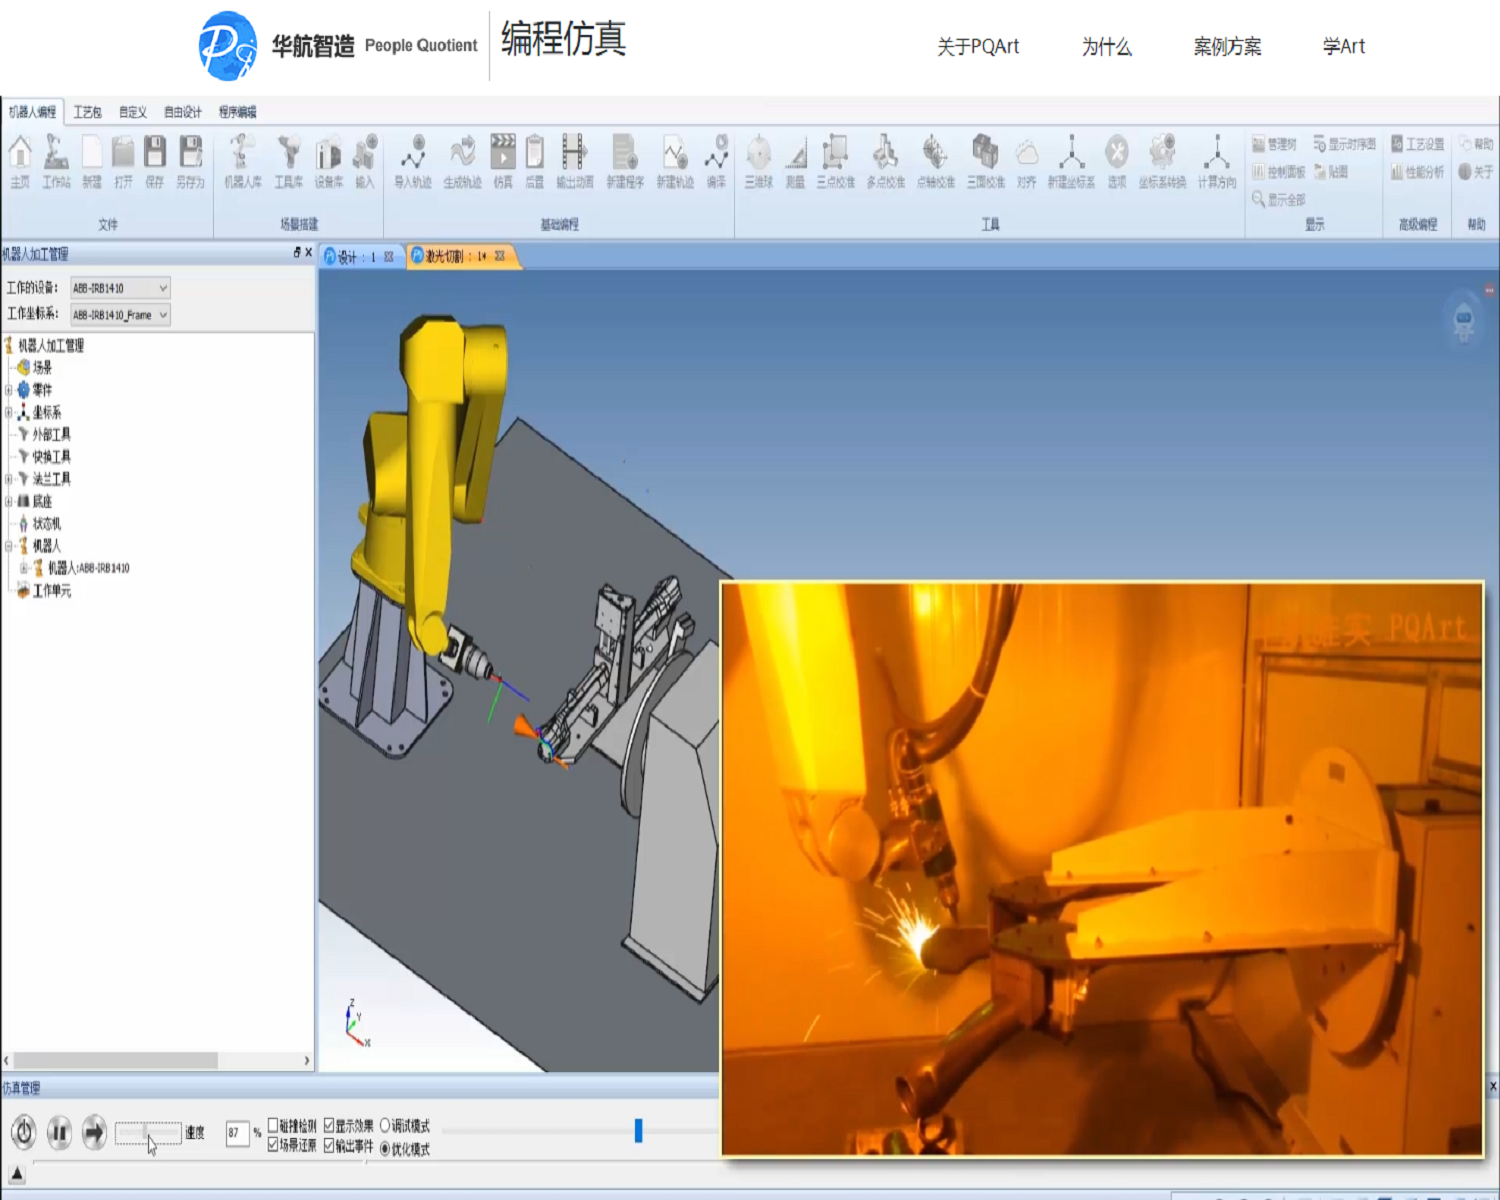Open the 三点校准 three-point calibration tool
The width and height of the screenshot is (1500, 1200).
(835, 160)
